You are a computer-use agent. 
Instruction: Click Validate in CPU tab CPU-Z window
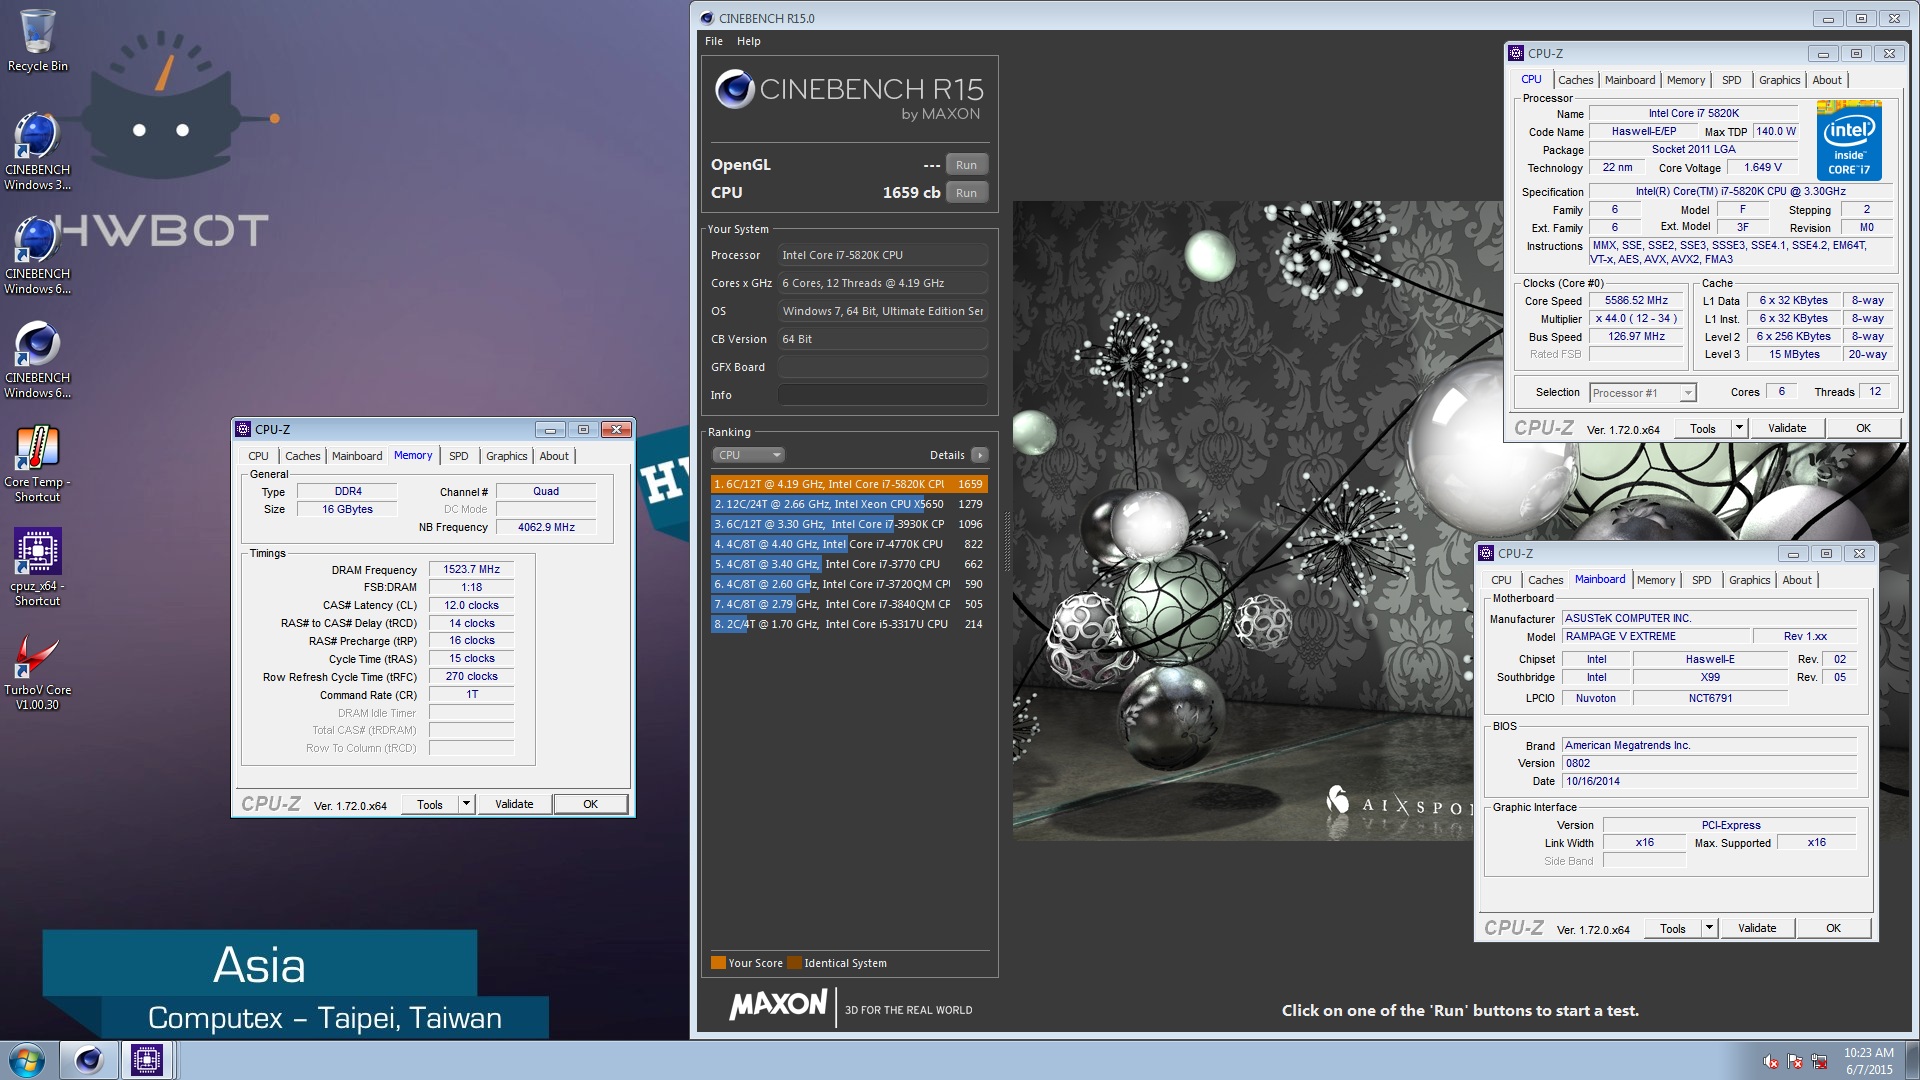point(1787,428)
